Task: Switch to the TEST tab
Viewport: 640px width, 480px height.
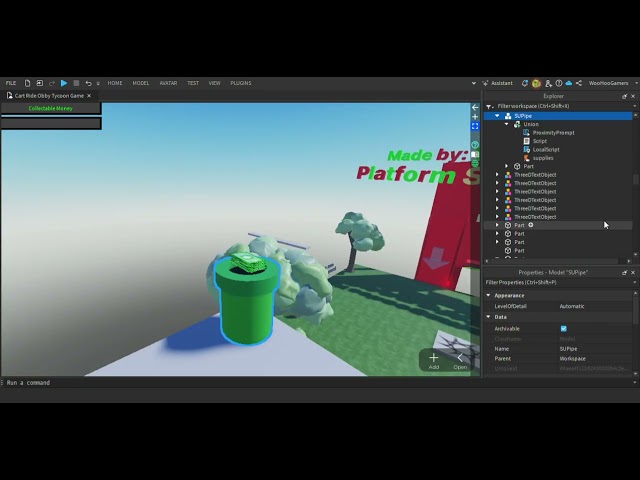Action: coord(193,83)
